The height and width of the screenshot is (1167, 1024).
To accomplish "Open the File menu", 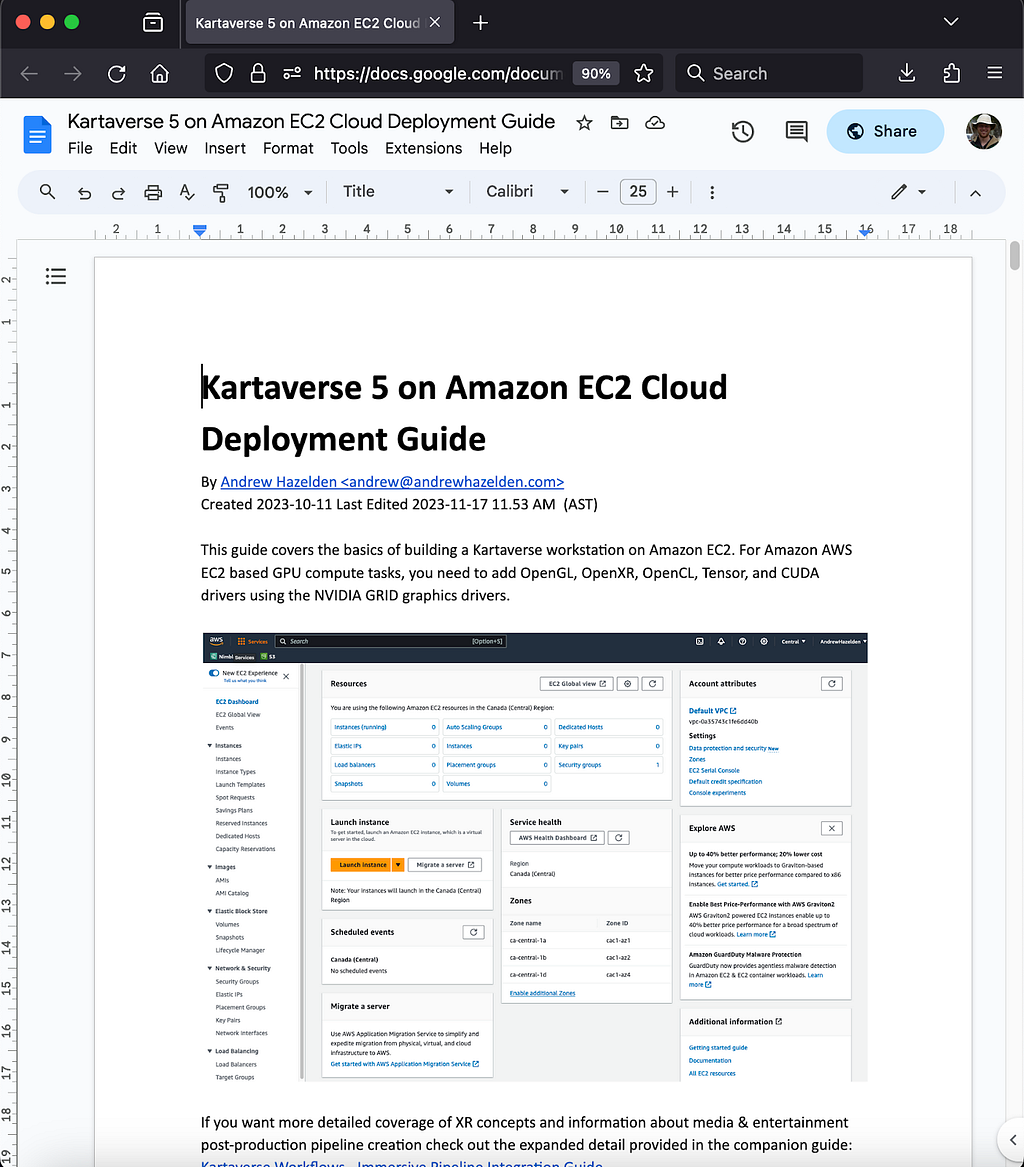I will tap(80, 148).
